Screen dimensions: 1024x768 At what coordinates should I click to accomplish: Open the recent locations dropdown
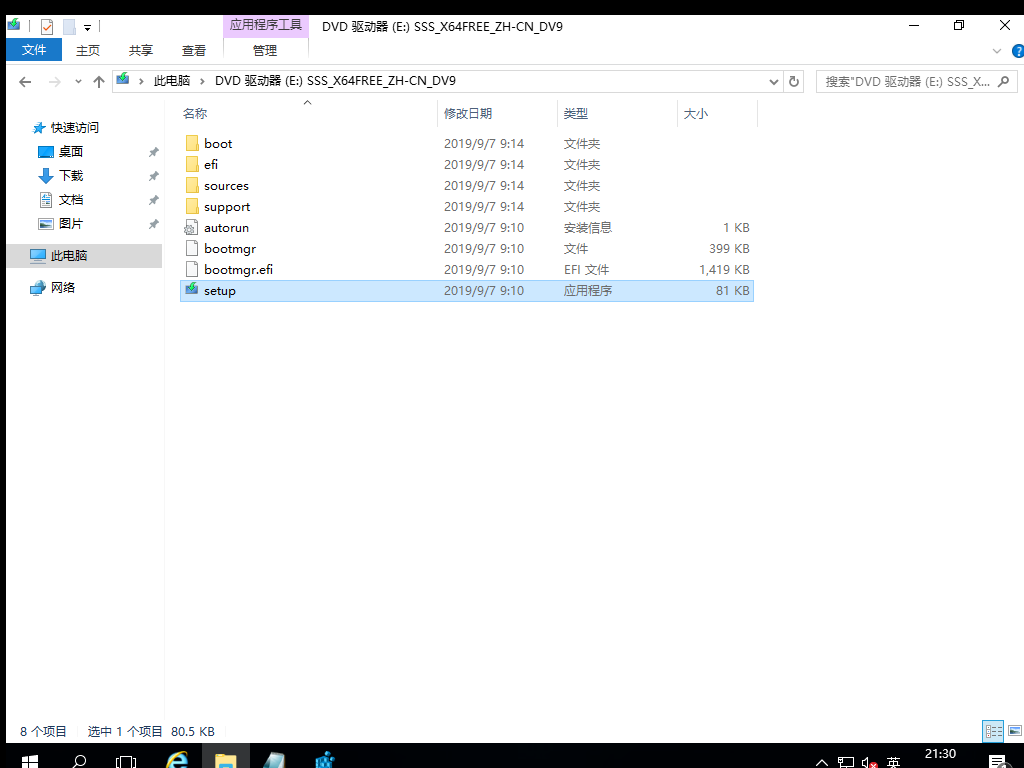pyautogui.click(x=78, y=82)
